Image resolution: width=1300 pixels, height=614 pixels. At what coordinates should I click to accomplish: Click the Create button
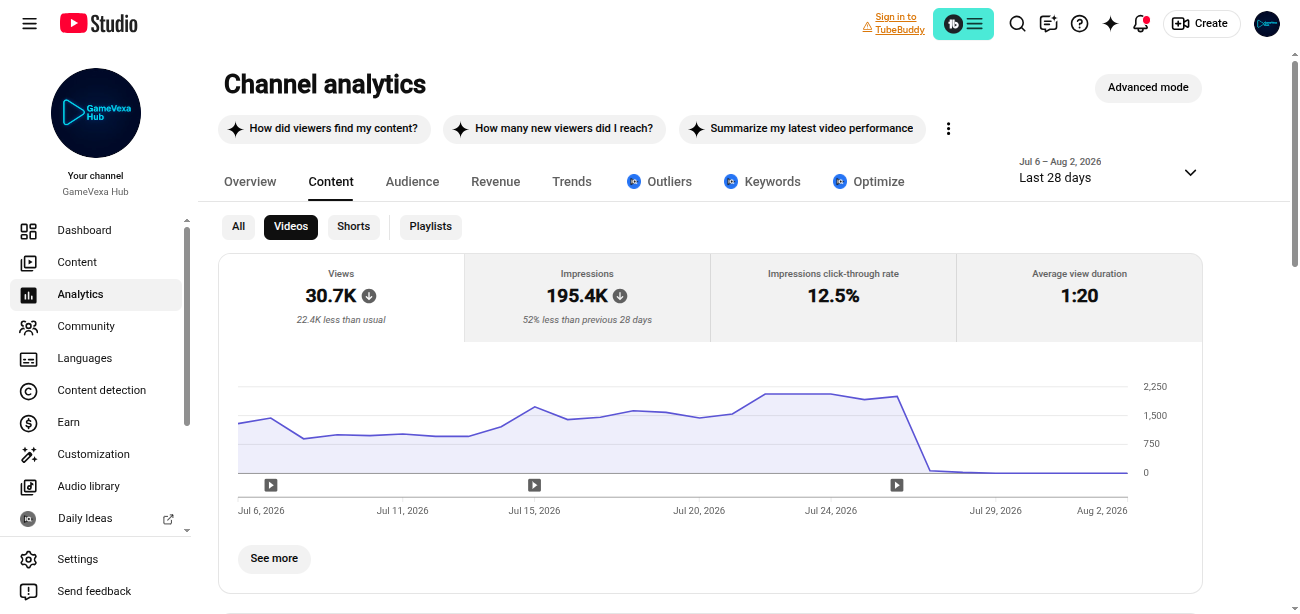coord(1201,24)
